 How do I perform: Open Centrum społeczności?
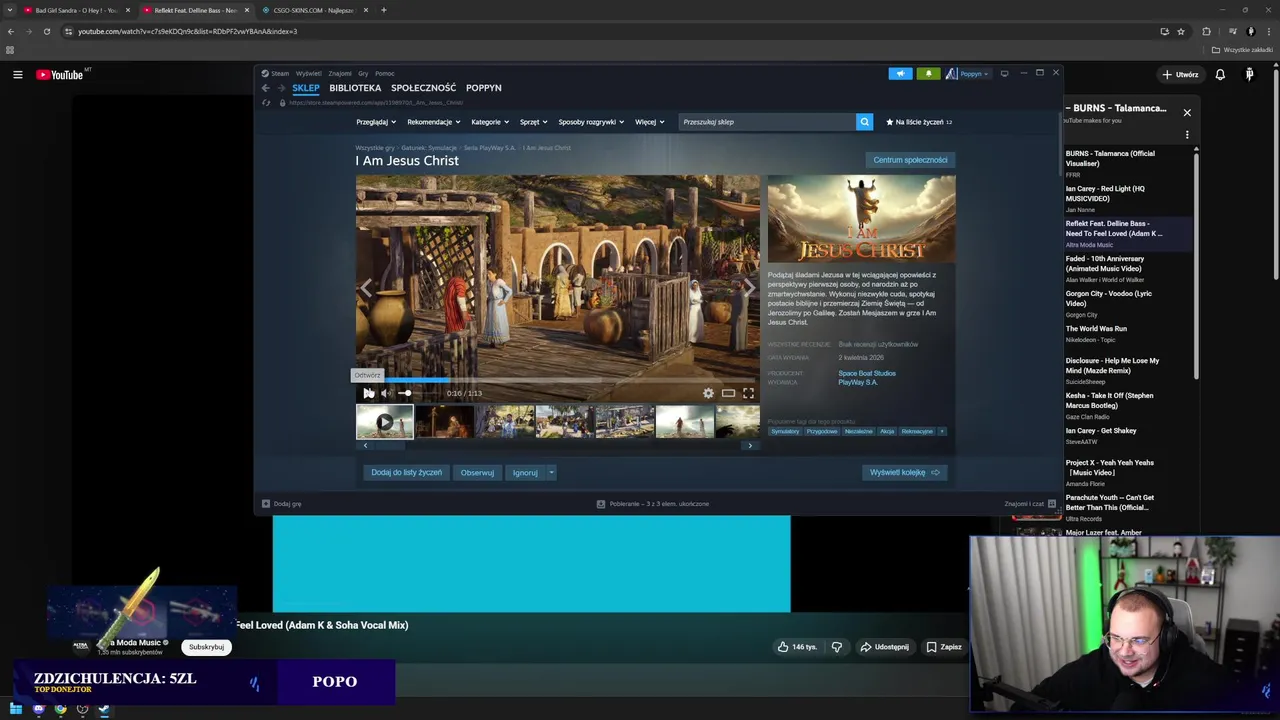(x=910, y=160)
